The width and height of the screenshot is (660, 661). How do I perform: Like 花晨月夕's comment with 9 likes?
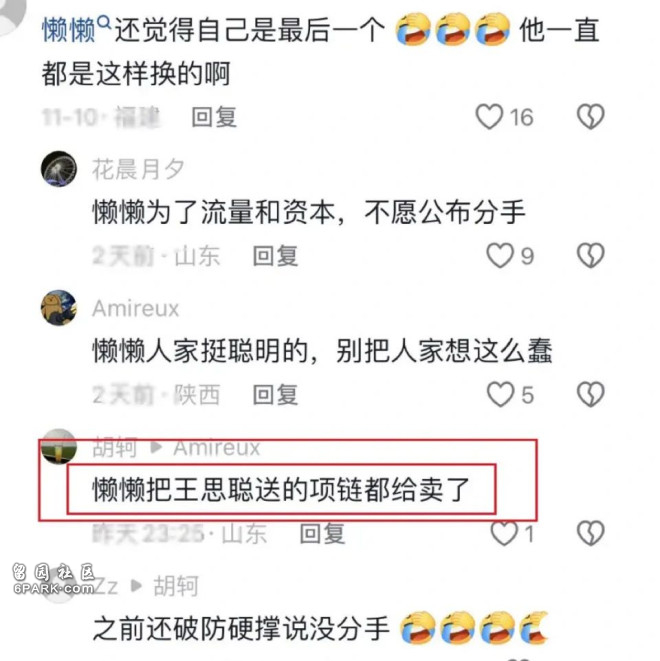(499, 255)
